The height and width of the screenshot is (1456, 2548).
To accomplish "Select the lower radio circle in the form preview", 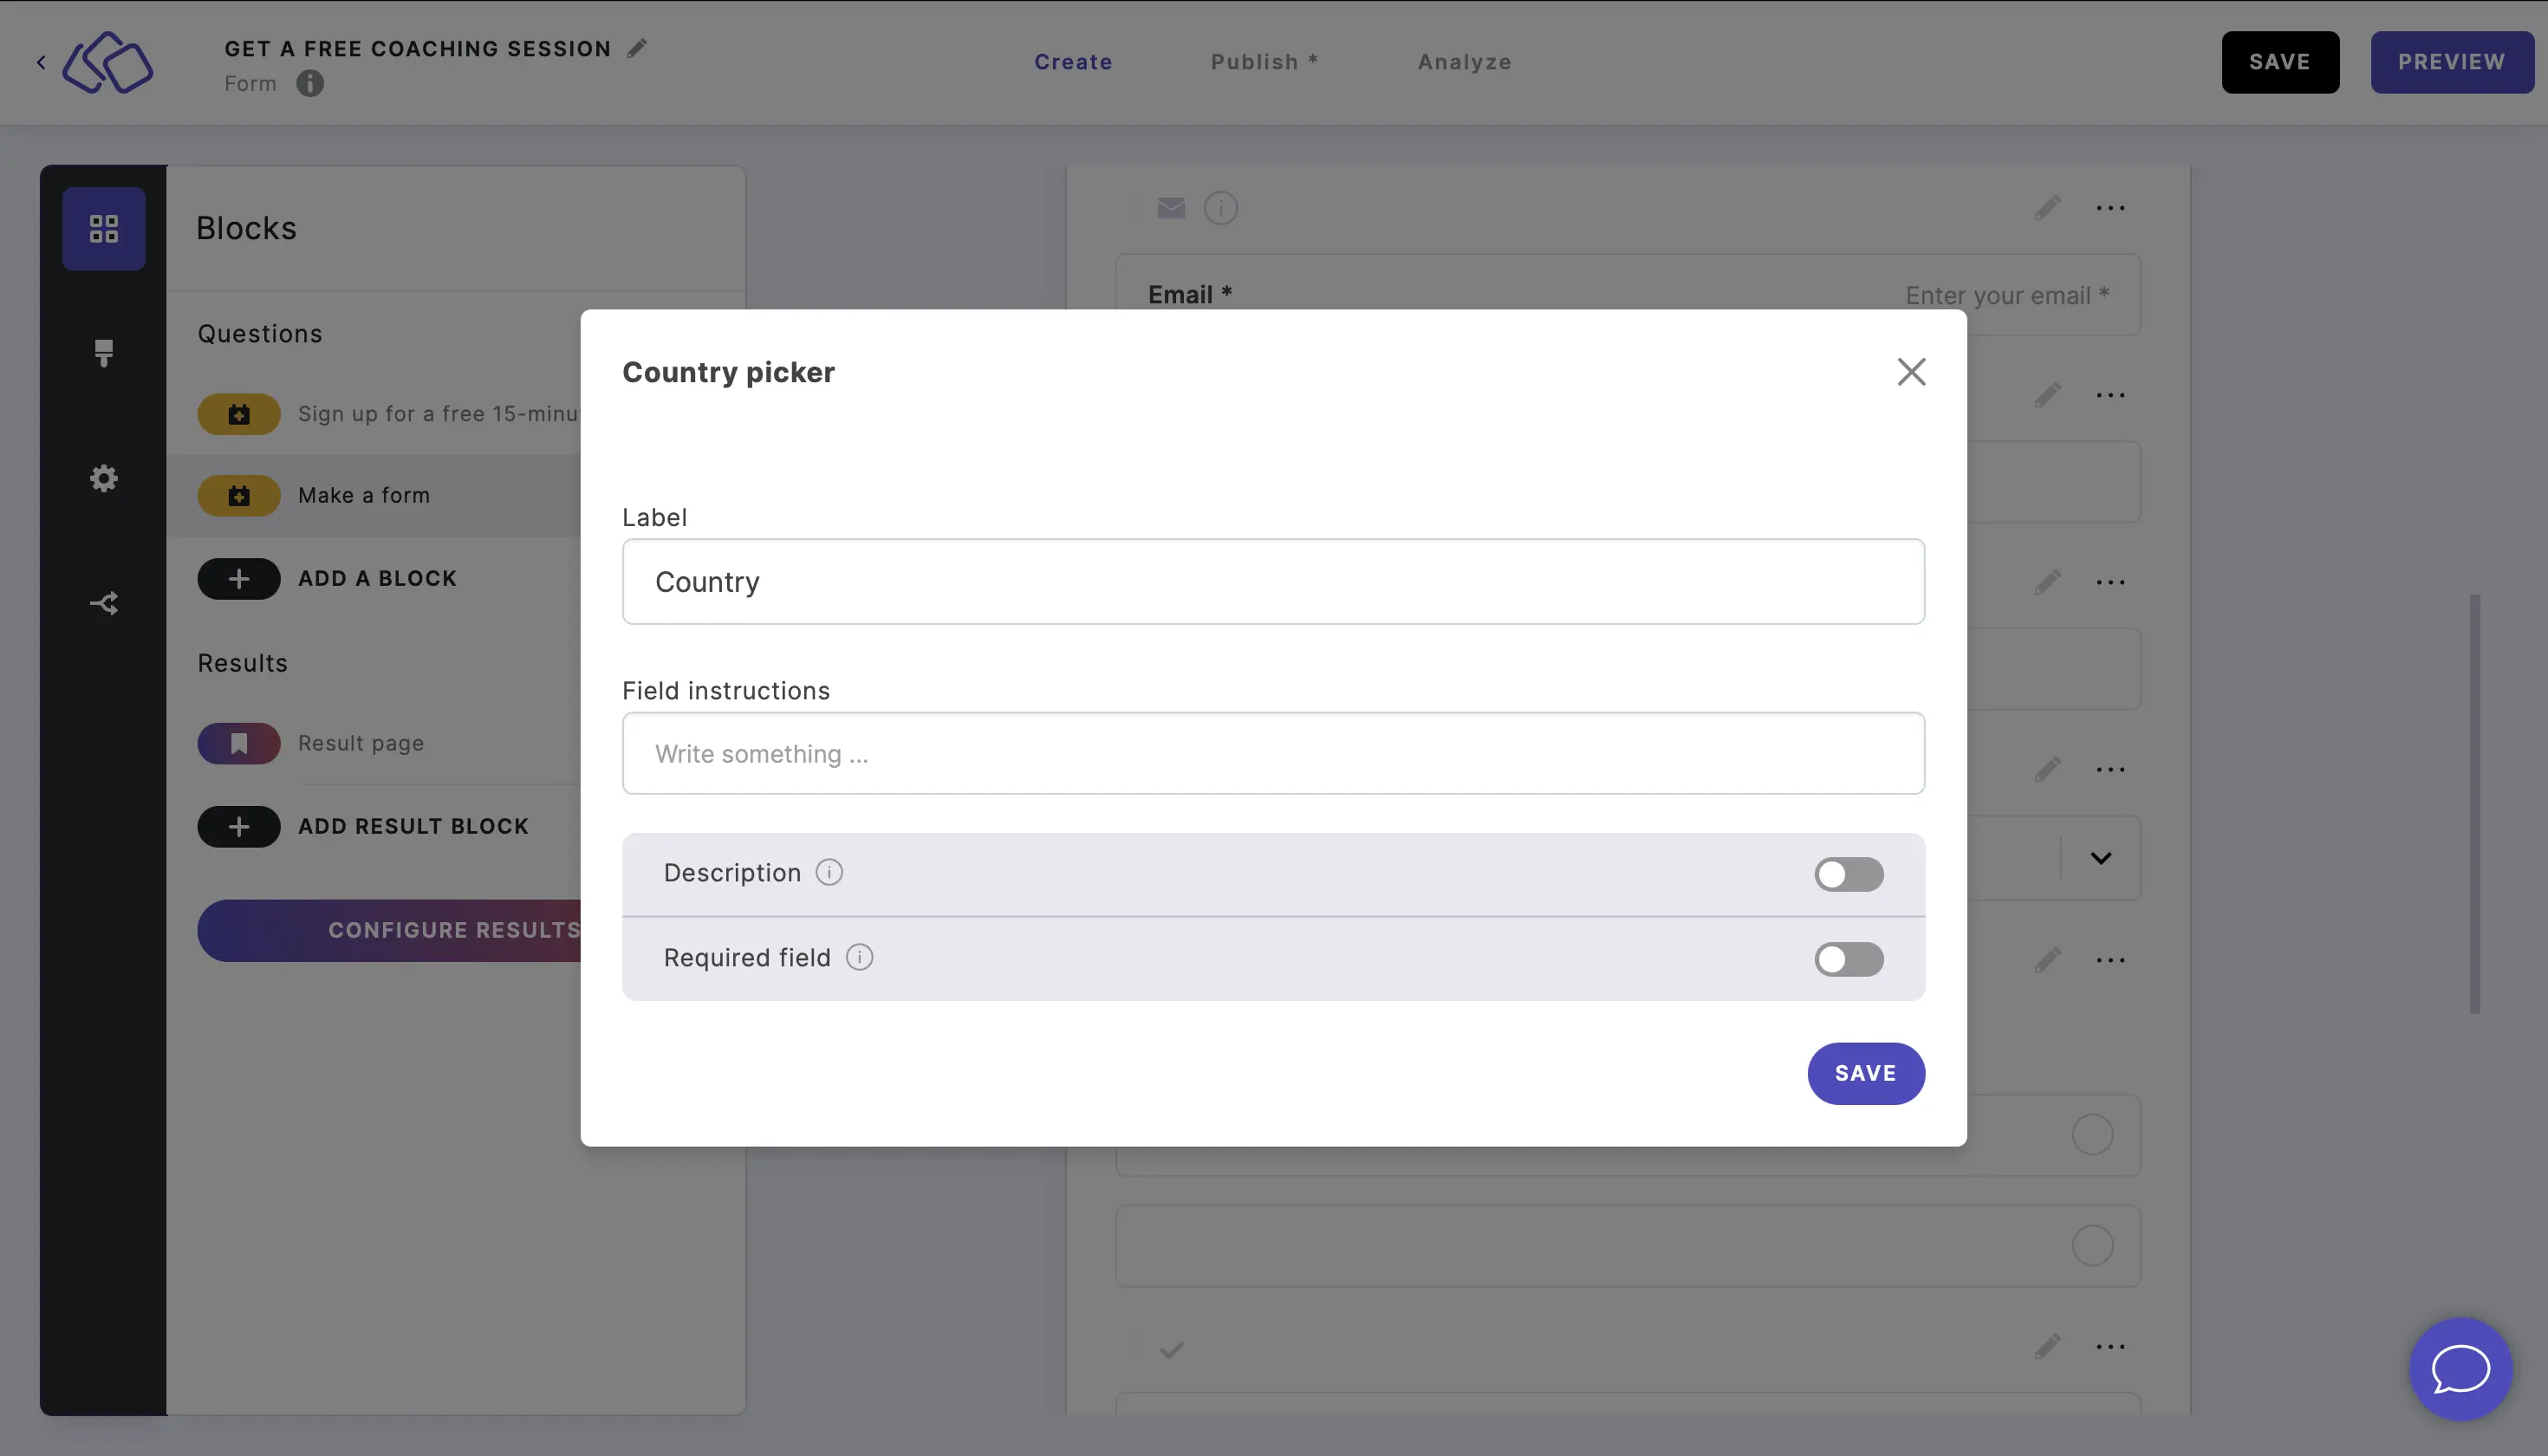I will 2092,1246.
